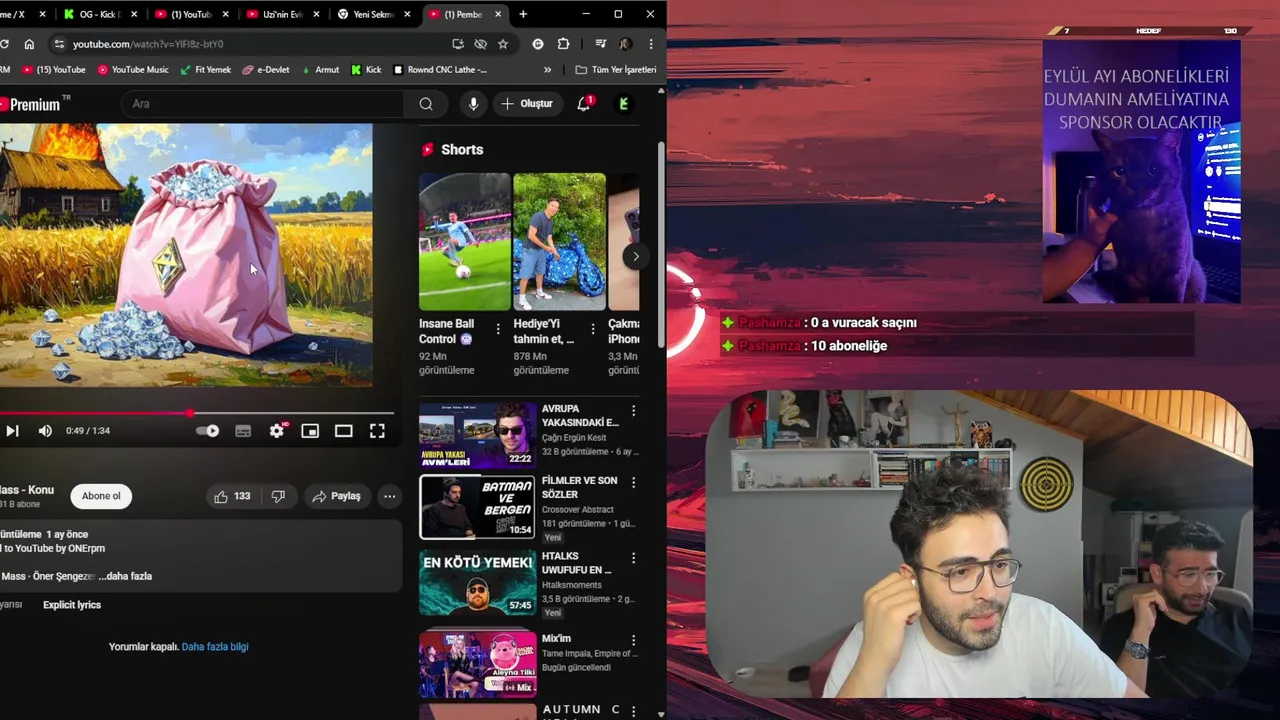The height and width of the screenshot is (720, 1280).
Task: Open Tüm Yer İşaretleri folder
Action: tap(616, 70)
